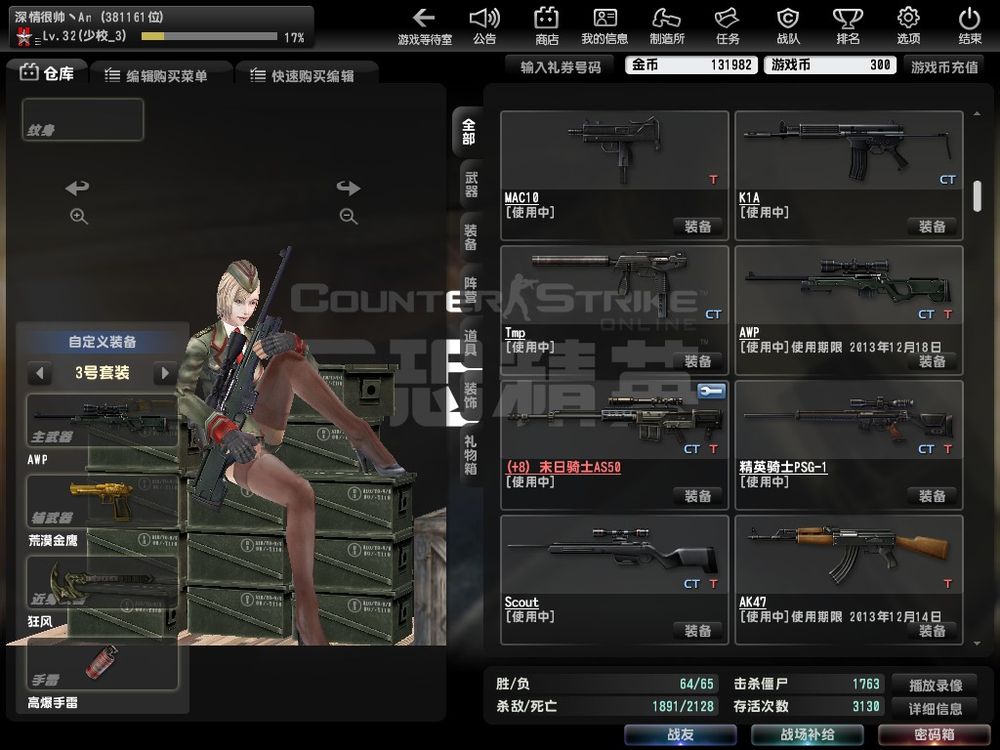Open 我的信息 profile icon
The height and width of the screenshot is (750, 1000).
tap(605, 26)
